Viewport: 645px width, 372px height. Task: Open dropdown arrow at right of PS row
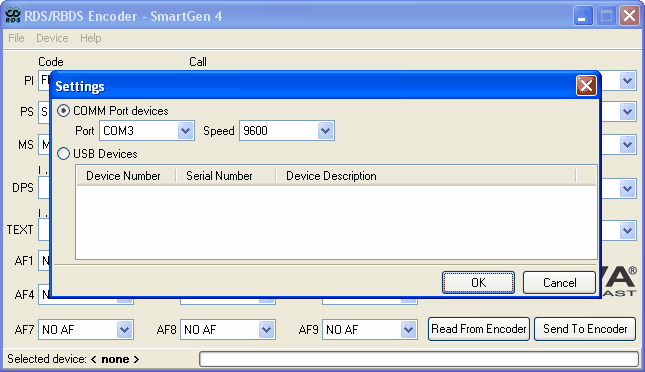pos(627,112)
